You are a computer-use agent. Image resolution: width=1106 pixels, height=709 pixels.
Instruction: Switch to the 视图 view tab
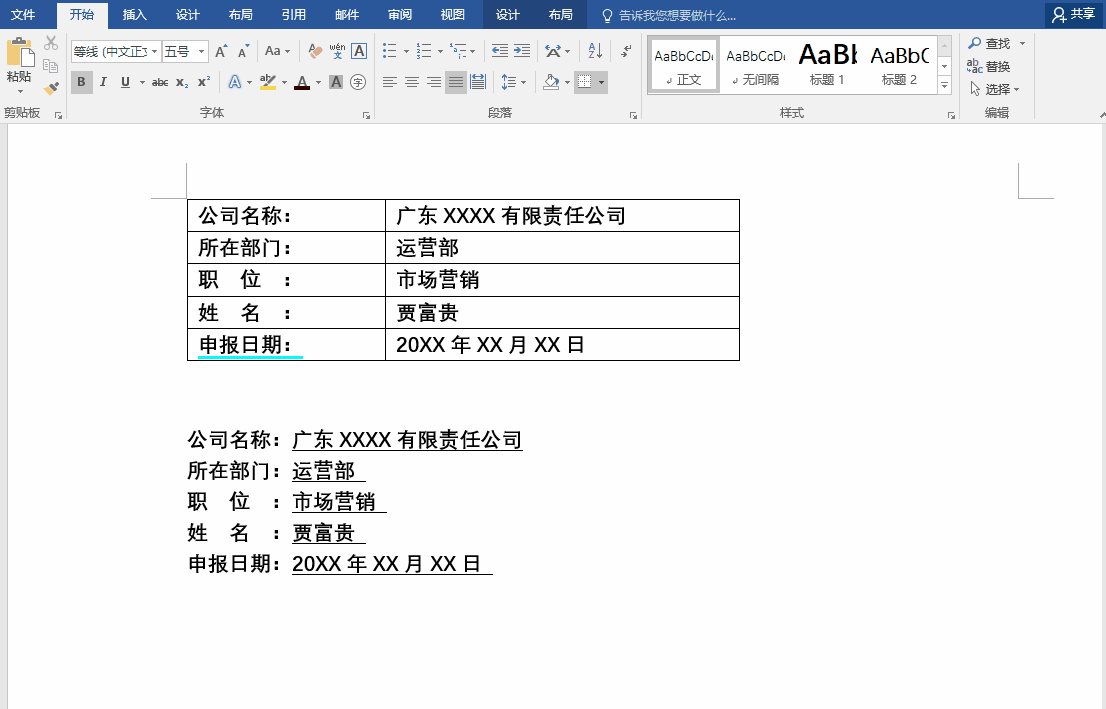[x=453, y=15]
